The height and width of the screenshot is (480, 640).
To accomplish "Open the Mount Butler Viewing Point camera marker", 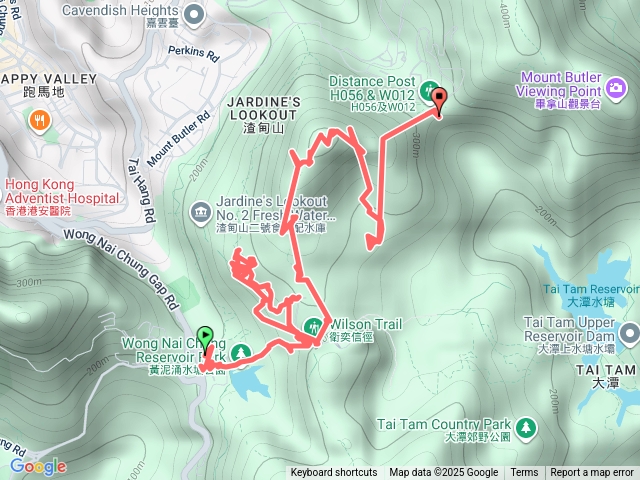I will pos(616,88).
